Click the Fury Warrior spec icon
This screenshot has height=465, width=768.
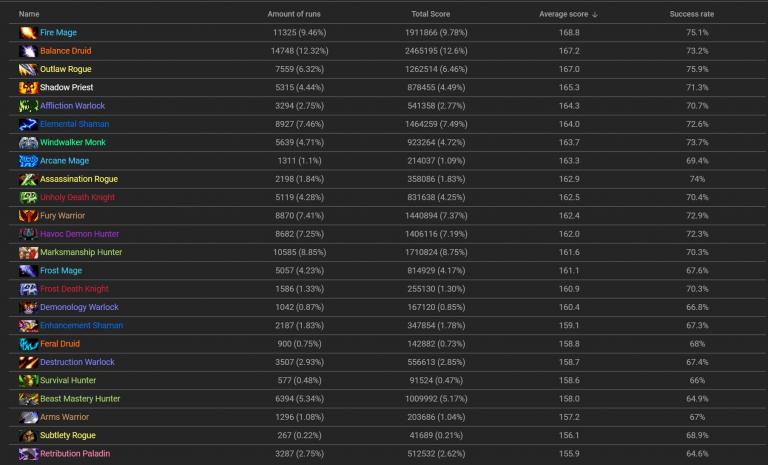(28, 216)
